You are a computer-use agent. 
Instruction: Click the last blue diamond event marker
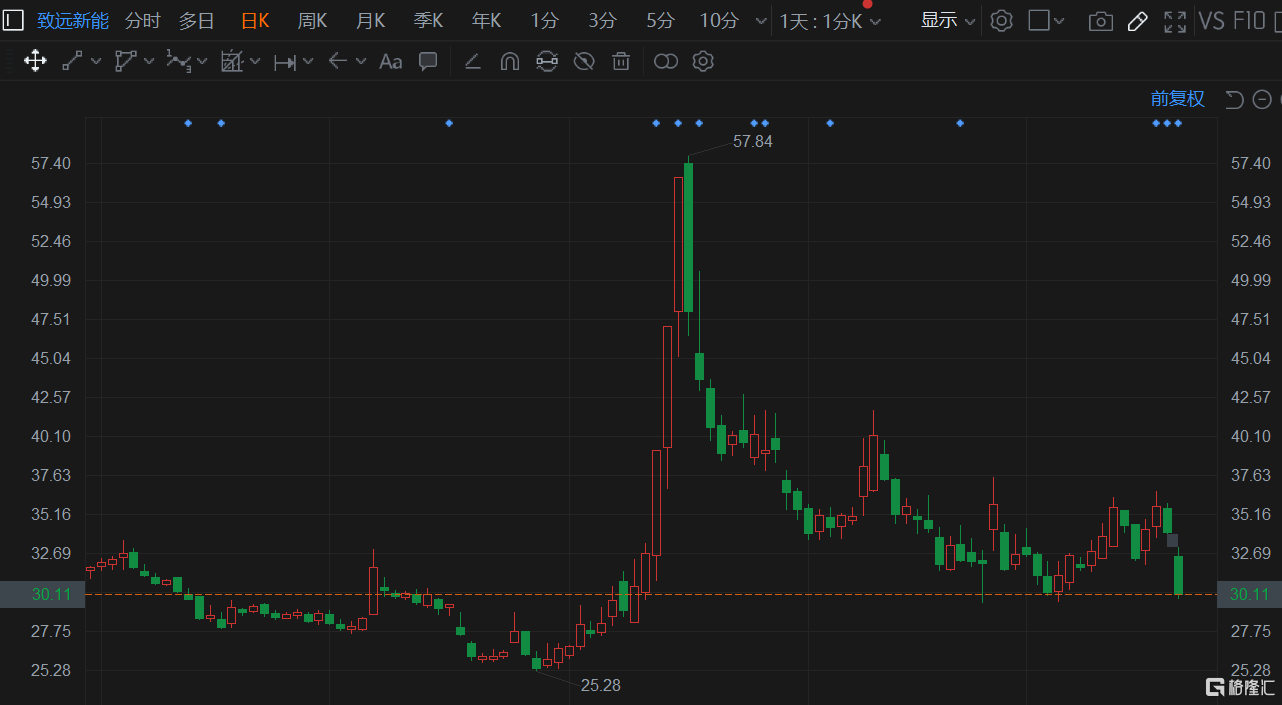tap(1178, 123)
